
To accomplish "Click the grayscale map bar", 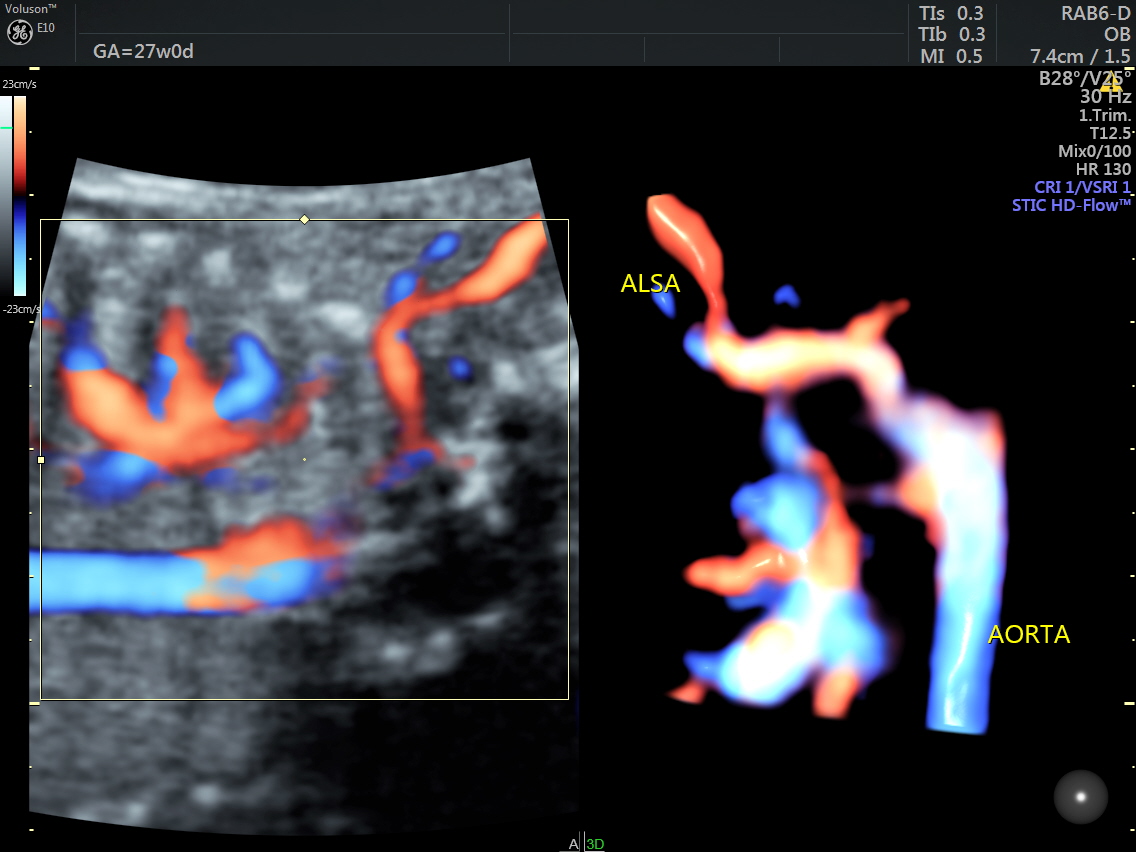I will [6, 196].
